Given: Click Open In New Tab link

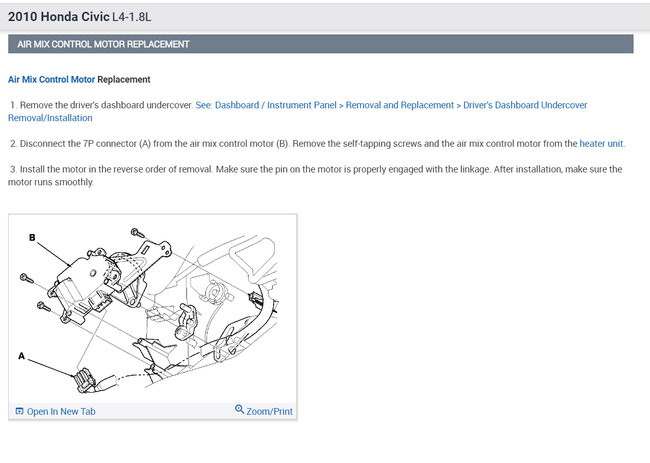Looking at the screenshot, I should (61, 412).
